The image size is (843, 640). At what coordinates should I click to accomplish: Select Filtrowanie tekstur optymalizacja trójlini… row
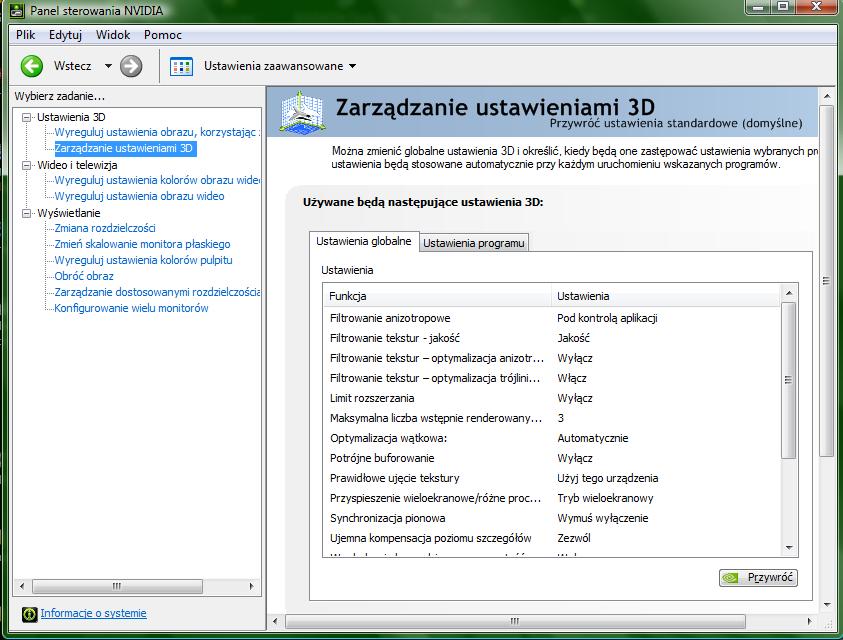tap(552, 378)
